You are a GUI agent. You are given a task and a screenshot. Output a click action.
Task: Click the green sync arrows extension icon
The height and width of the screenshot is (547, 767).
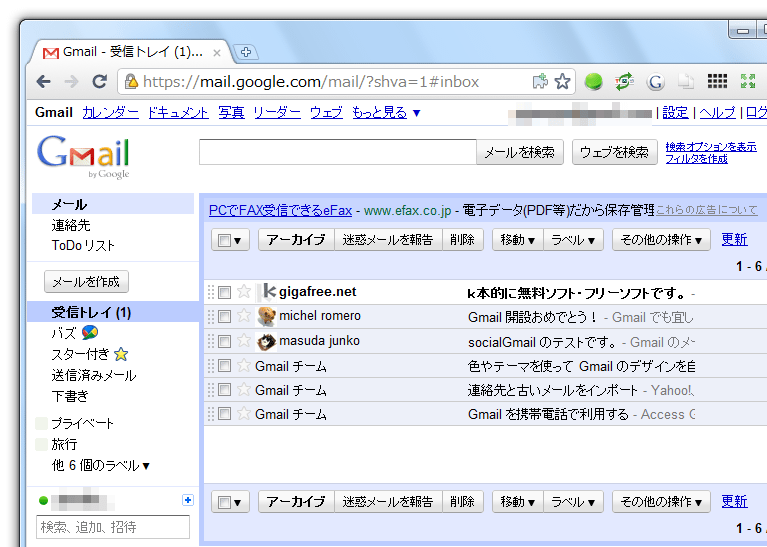(624, 81)
